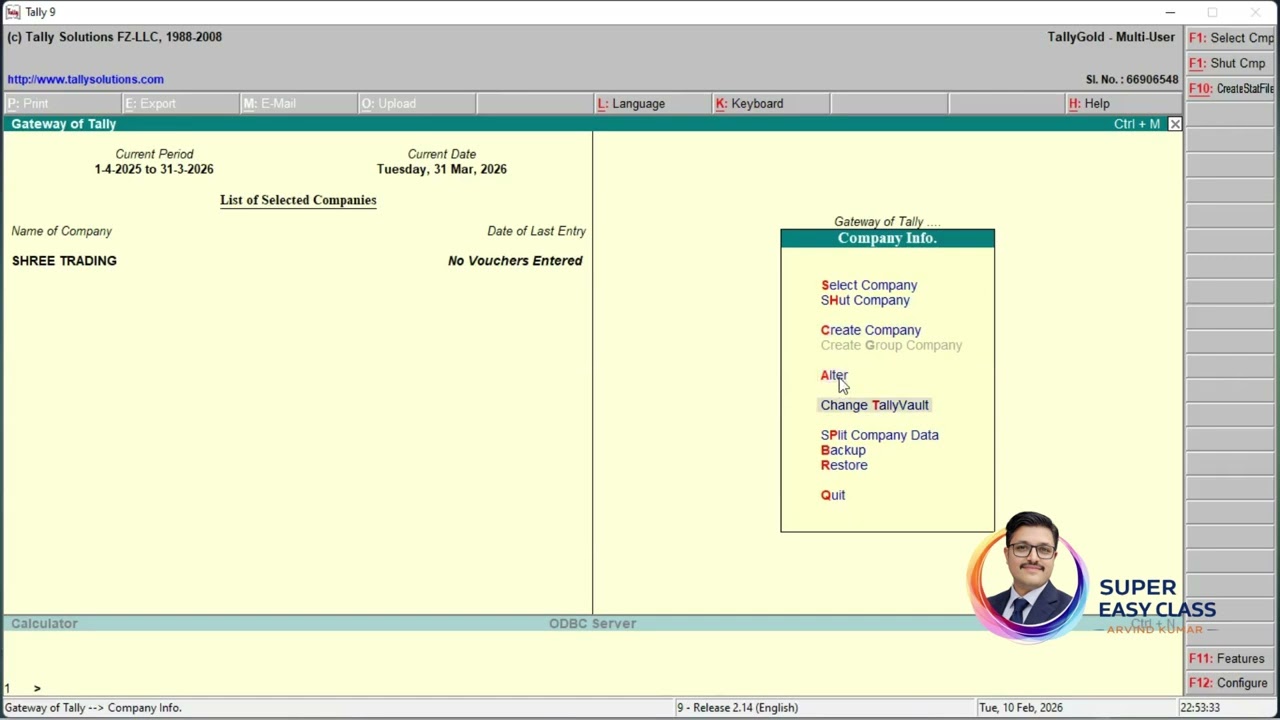Screen dimensions: 1280x720
Task: Open the Keyboard options button
Action: pos(770,104)
